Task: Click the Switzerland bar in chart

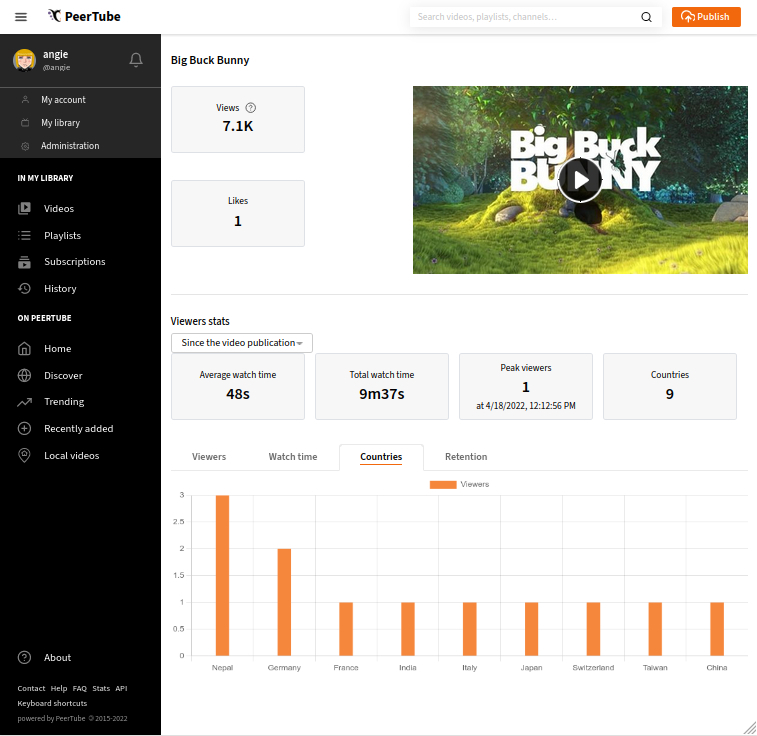Action: point(593,629)
